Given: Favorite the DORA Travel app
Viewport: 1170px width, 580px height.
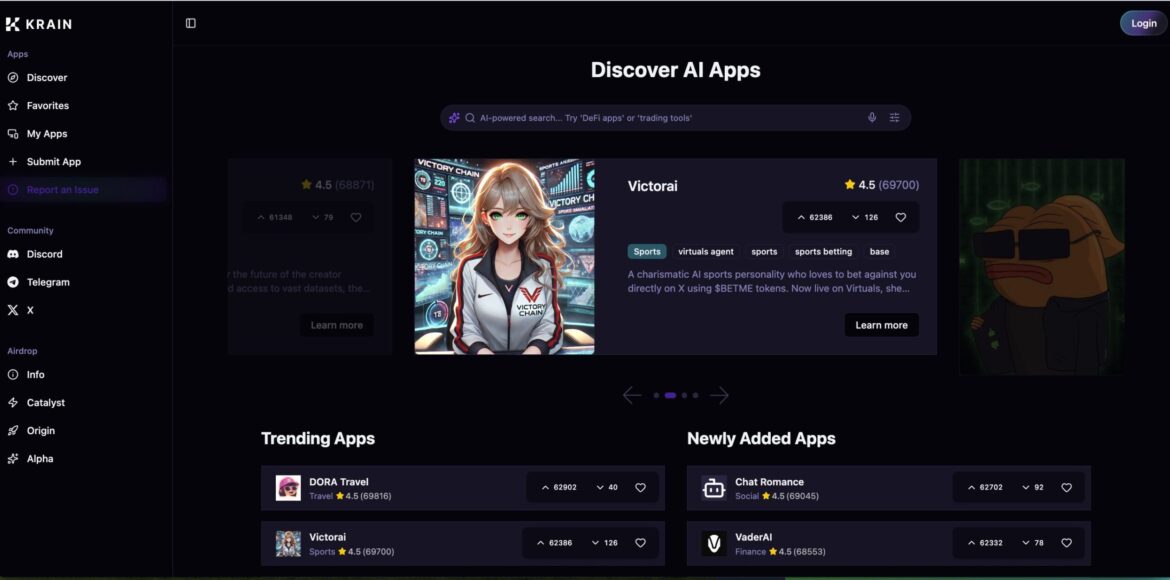Looking at the screenshot, I should click(x=640, y=488).
